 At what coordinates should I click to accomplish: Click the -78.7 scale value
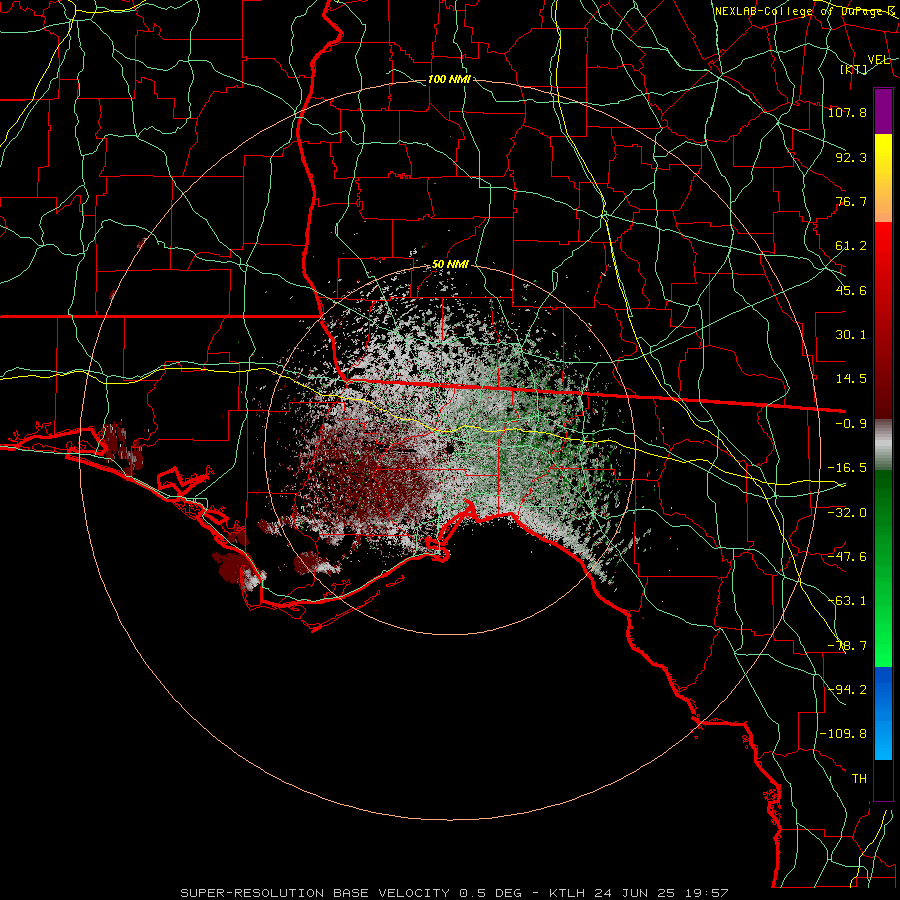click(x=847, y=645)
